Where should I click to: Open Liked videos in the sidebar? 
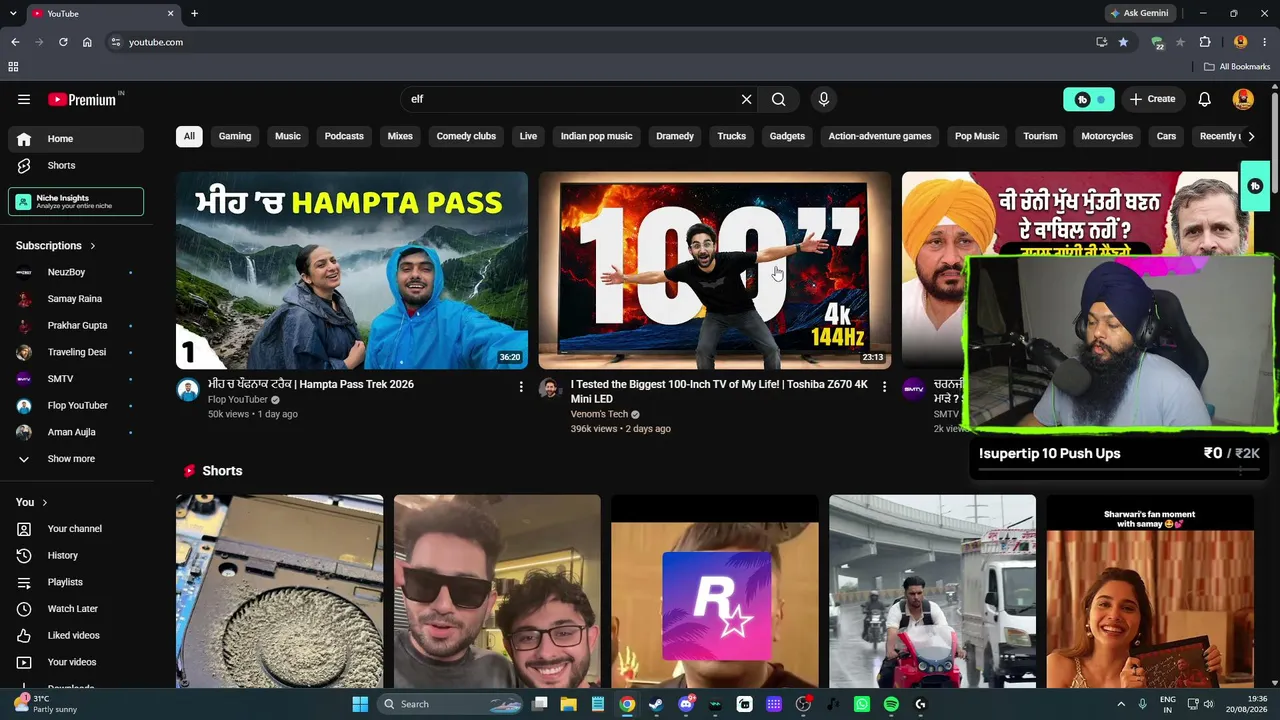(x=76, y=636)
